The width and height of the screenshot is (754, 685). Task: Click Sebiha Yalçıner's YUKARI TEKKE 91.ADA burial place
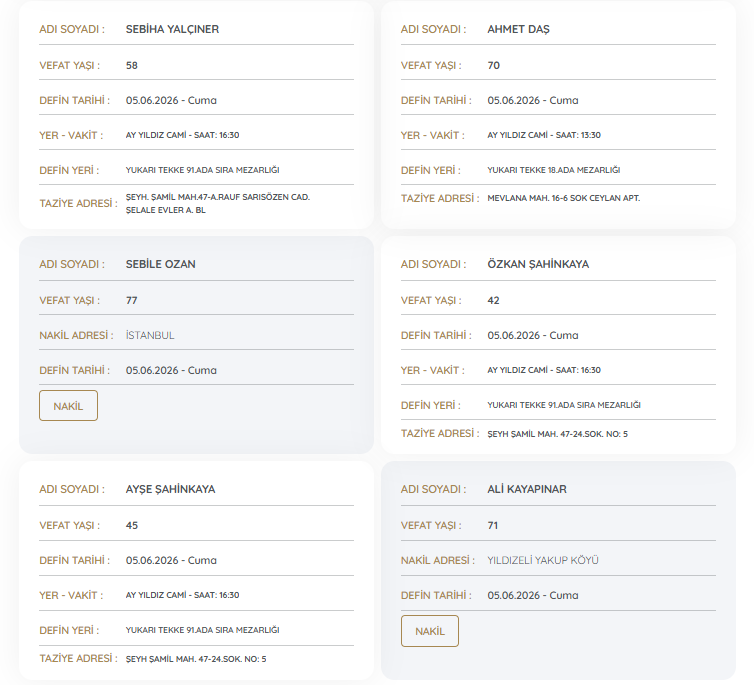tap(202, 170)
